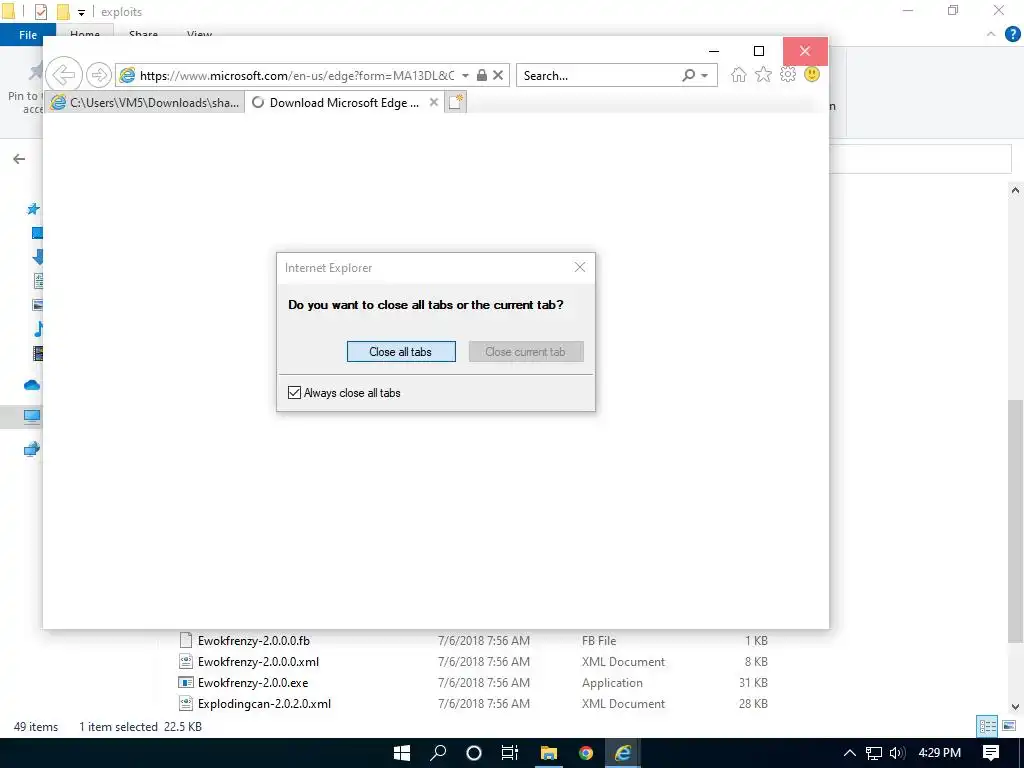Viewport: 1024px width, 768px height.
Task: Open Google Chrome from taskbar
Action: coord(586,753)
